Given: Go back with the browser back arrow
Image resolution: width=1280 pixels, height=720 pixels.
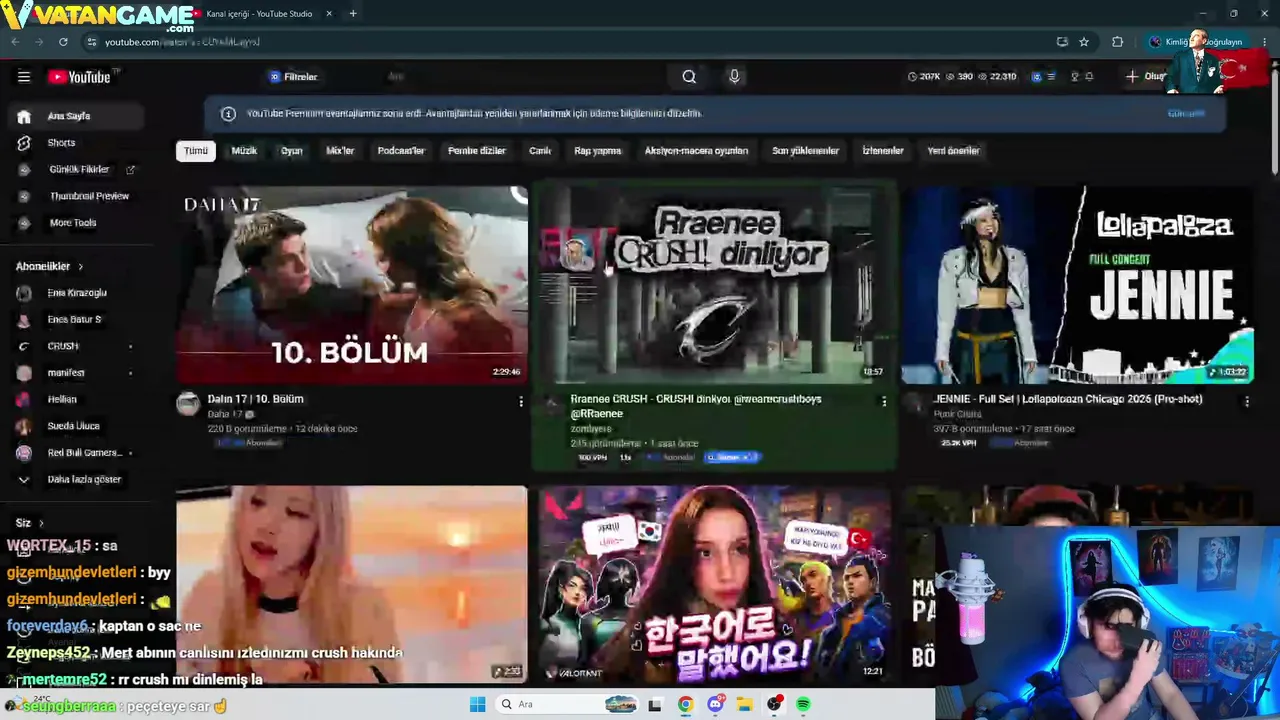Looking at the screenshot, I should coord(15,42).
